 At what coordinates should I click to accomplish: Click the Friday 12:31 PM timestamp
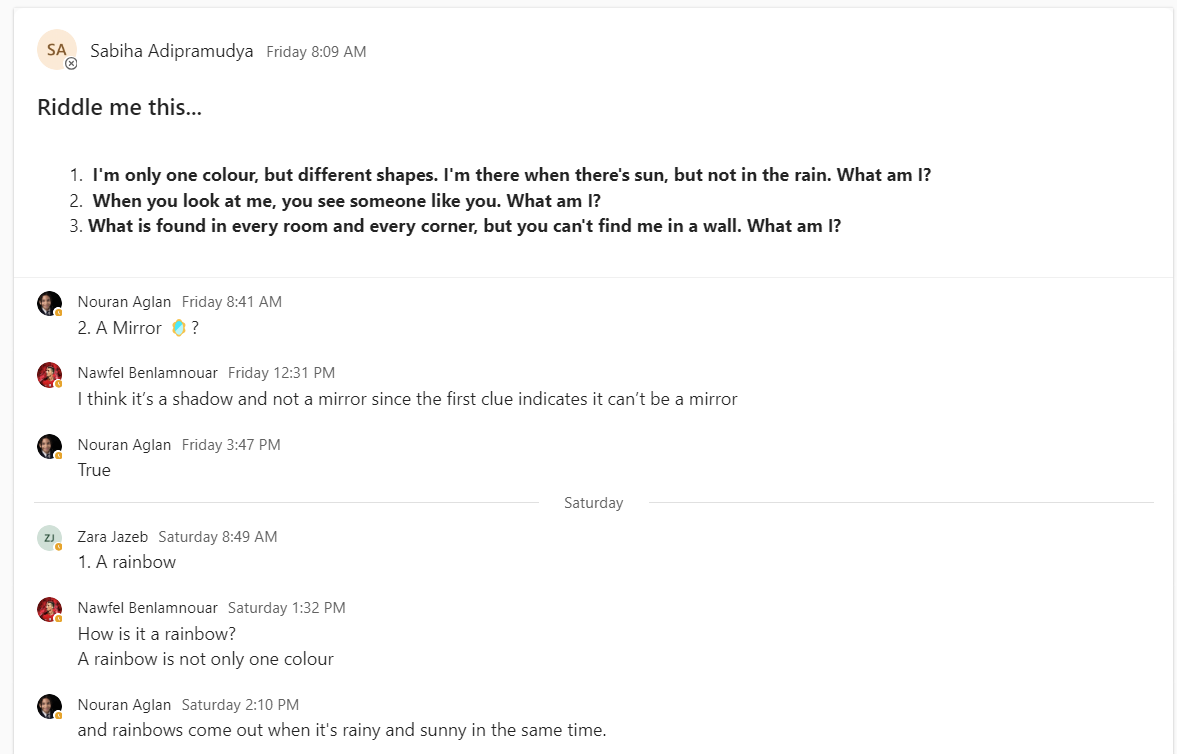tap(281, 373)
